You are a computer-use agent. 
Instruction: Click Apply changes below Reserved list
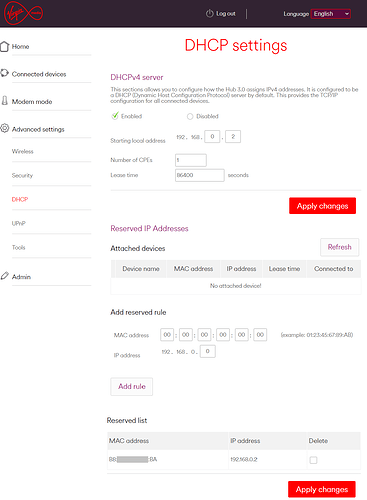[322, 489]
